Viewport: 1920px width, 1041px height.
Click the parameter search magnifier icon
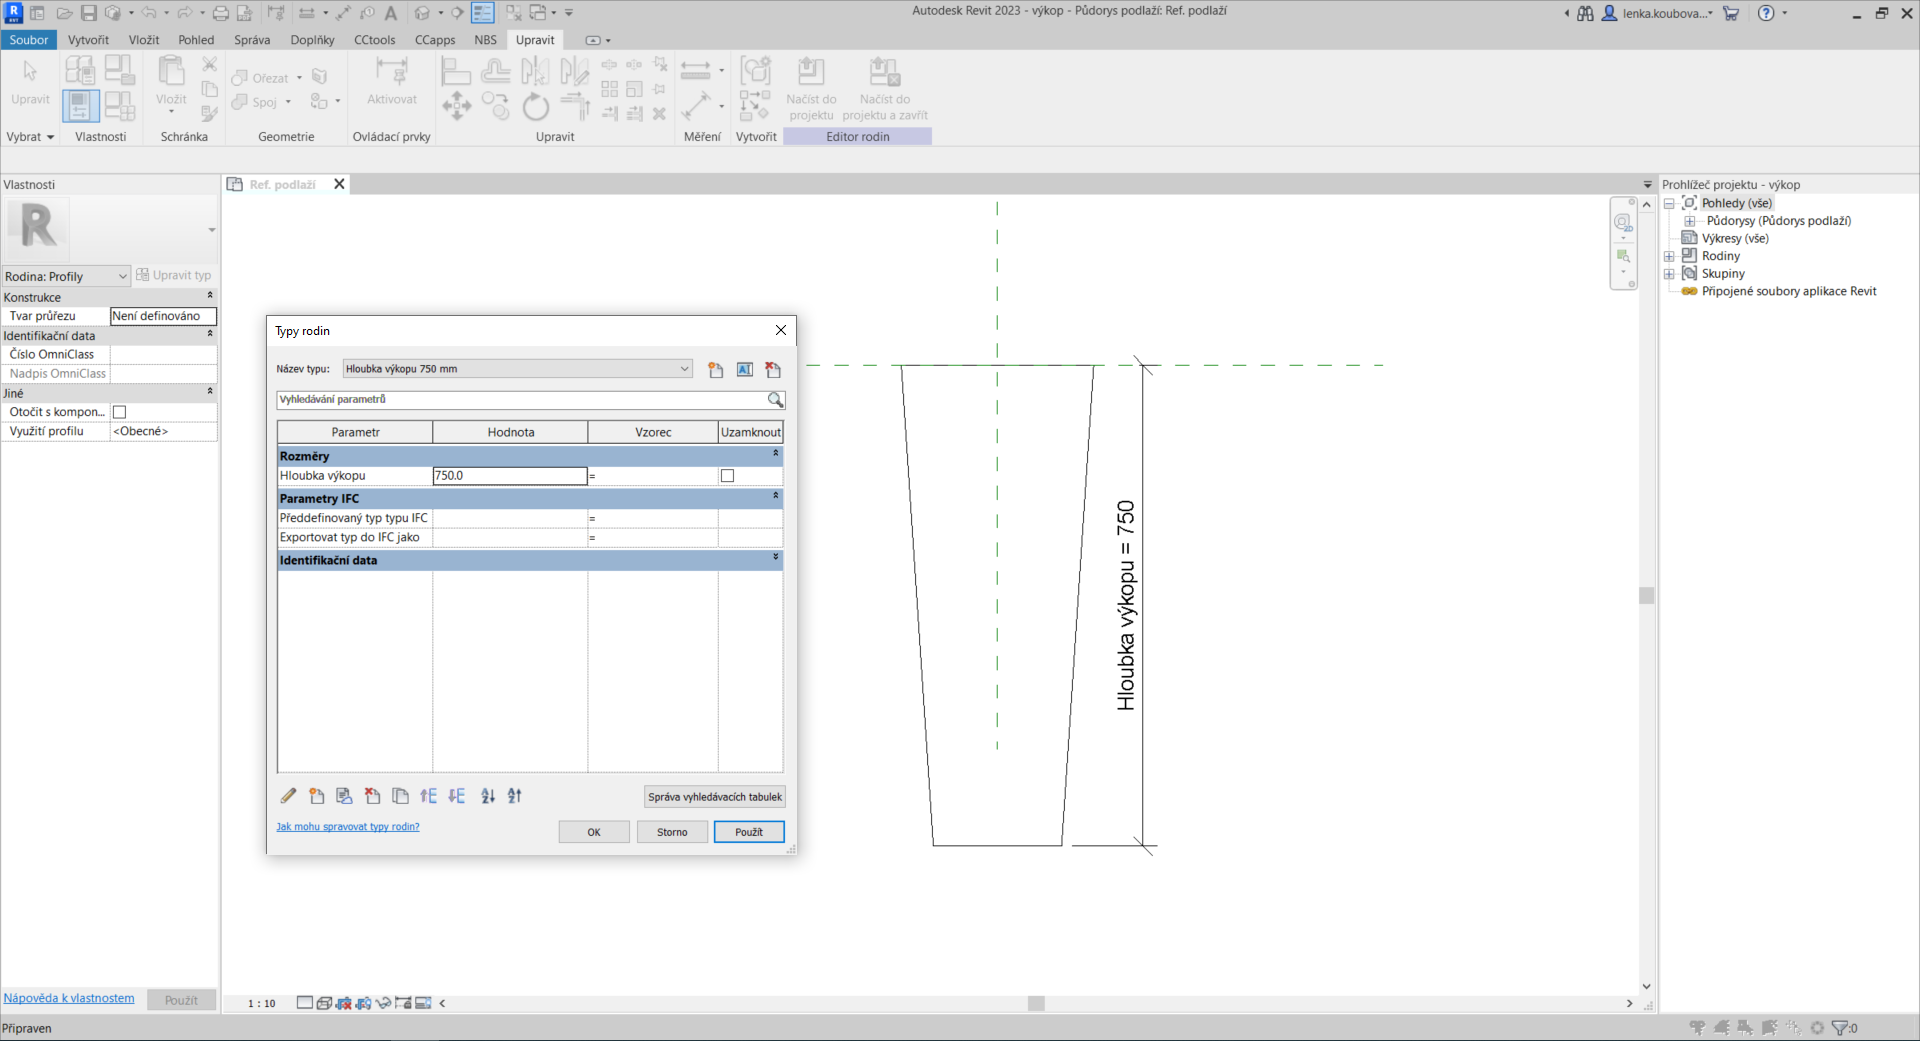coord(775,400)
